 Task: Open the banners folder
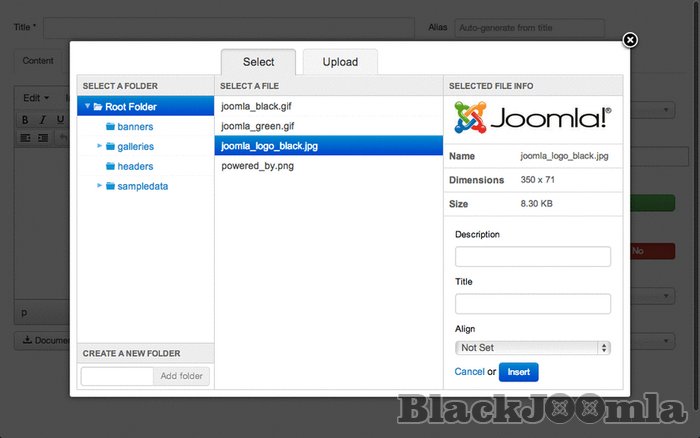(135, 127)
